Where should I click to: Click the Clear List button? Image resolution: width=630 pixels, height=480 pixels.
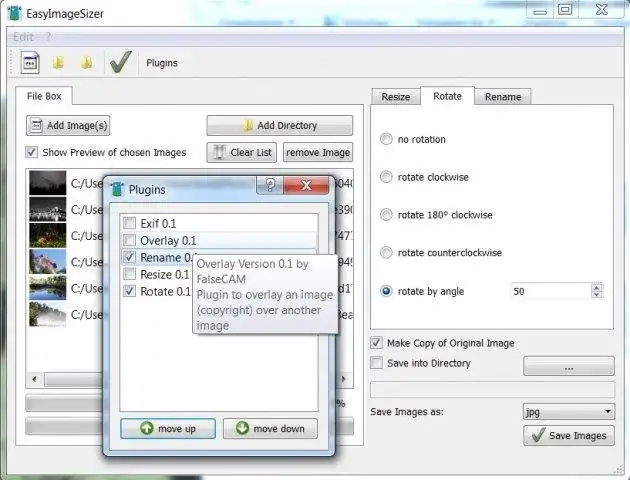241,152
